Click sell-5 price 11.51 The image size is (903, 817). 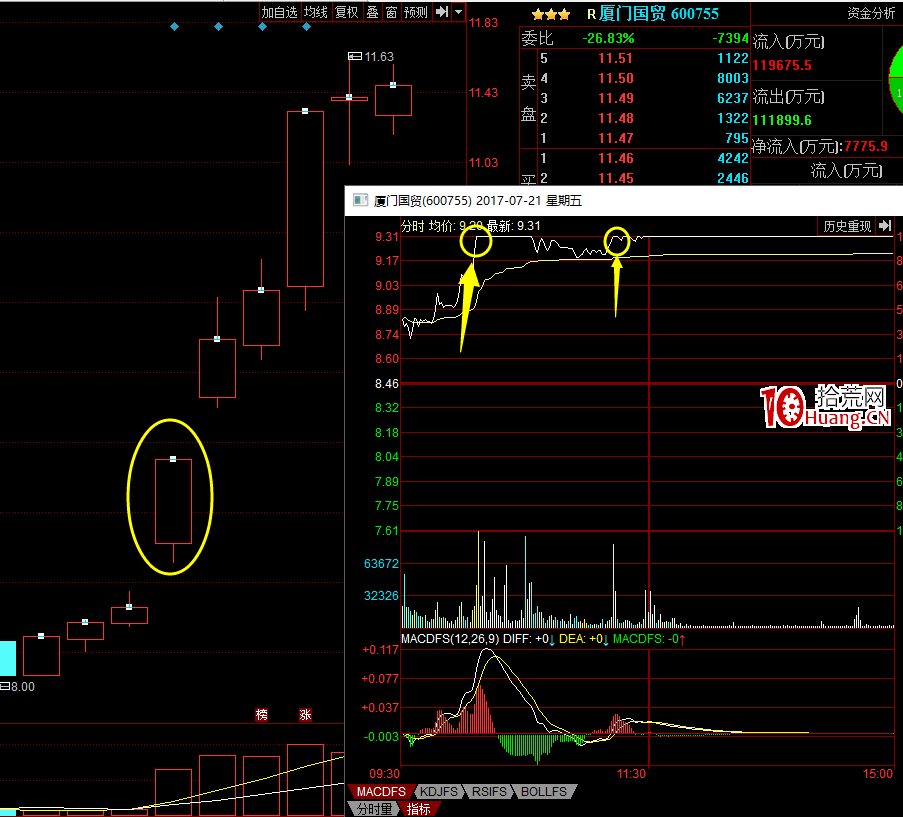615,58
